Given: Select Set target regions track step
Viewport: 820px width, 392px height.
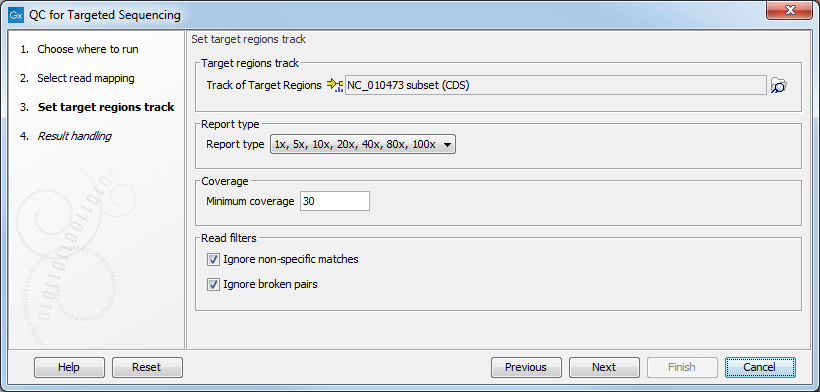Looking at the screenshot, I should point(106,107).
